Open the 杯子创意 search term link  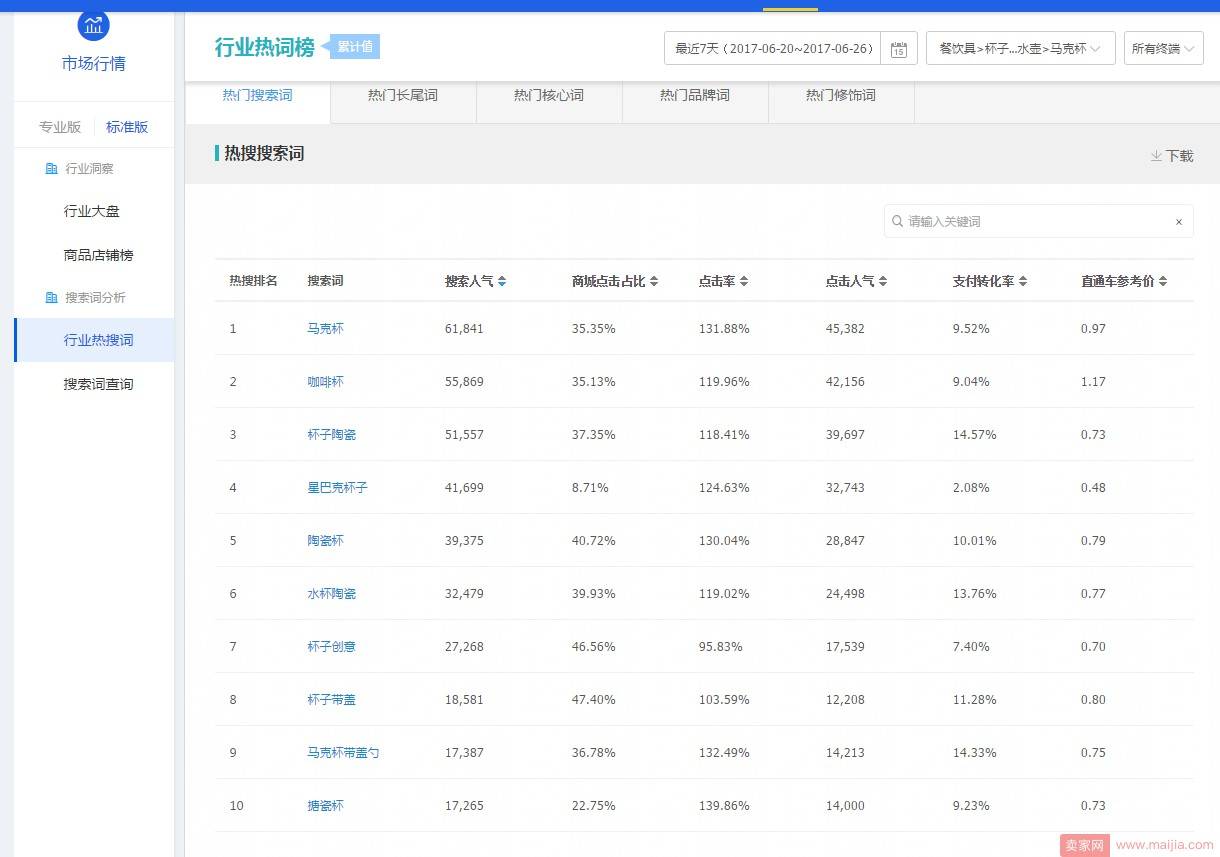pyautogui.click(x=331, y=647)
